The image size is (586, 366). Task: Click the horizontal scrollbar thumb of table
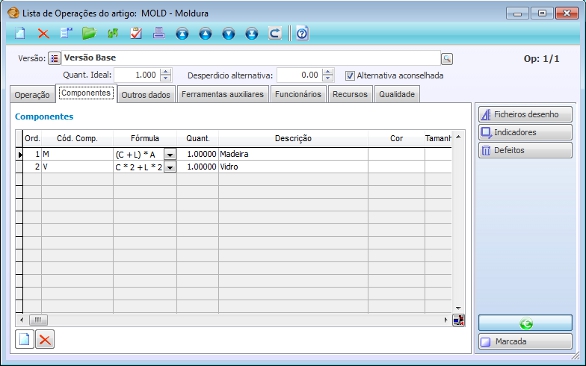point(38,320)
